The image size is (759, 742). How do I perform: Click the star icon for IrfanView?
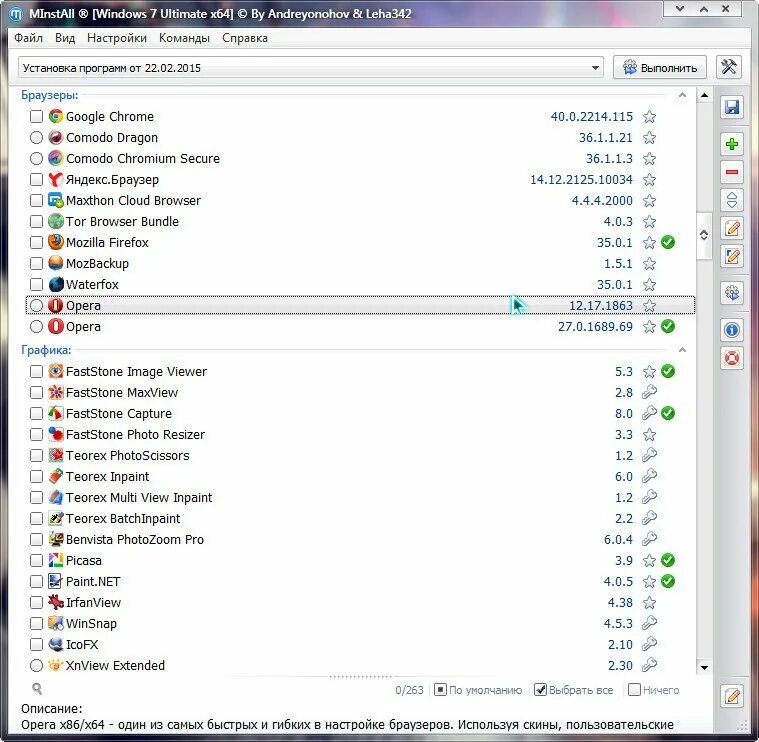click(649, 603)
